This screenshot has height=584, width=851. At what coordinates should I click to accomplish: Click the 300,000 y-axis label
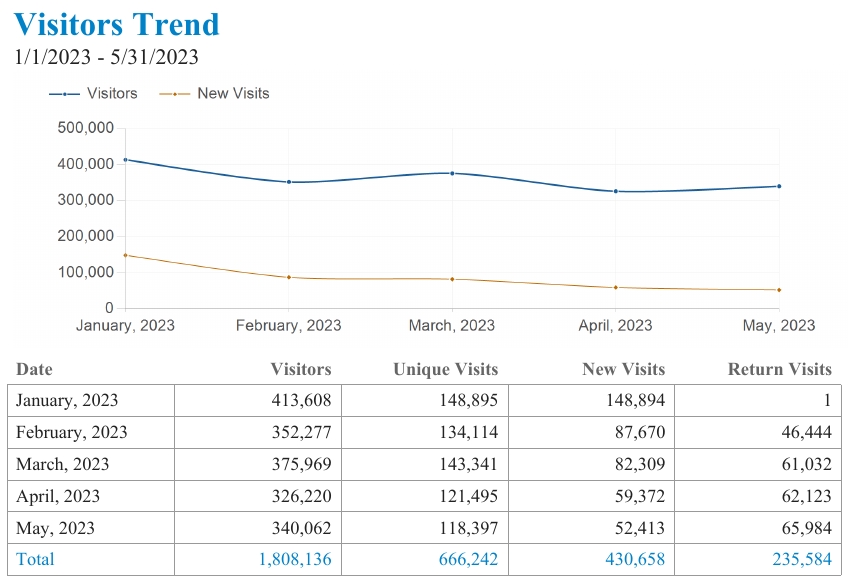click(86, 200)
